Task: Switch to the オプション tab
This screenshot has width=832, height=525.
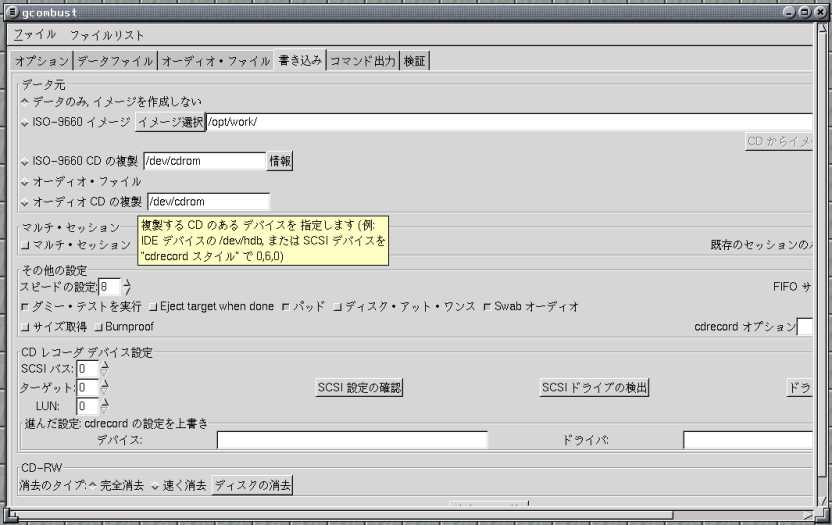Action: click(42, 61)
